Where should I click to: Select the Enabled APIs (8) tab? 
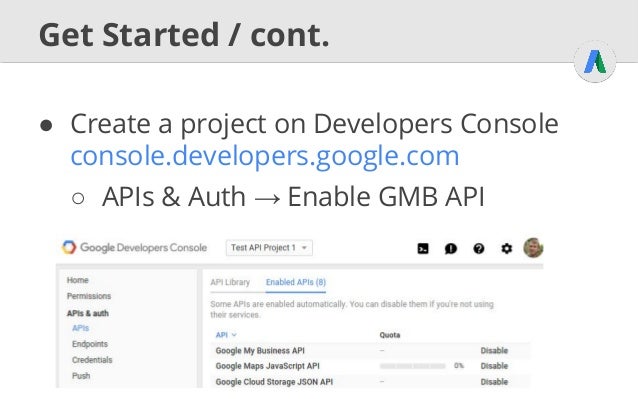pos(296,282)
